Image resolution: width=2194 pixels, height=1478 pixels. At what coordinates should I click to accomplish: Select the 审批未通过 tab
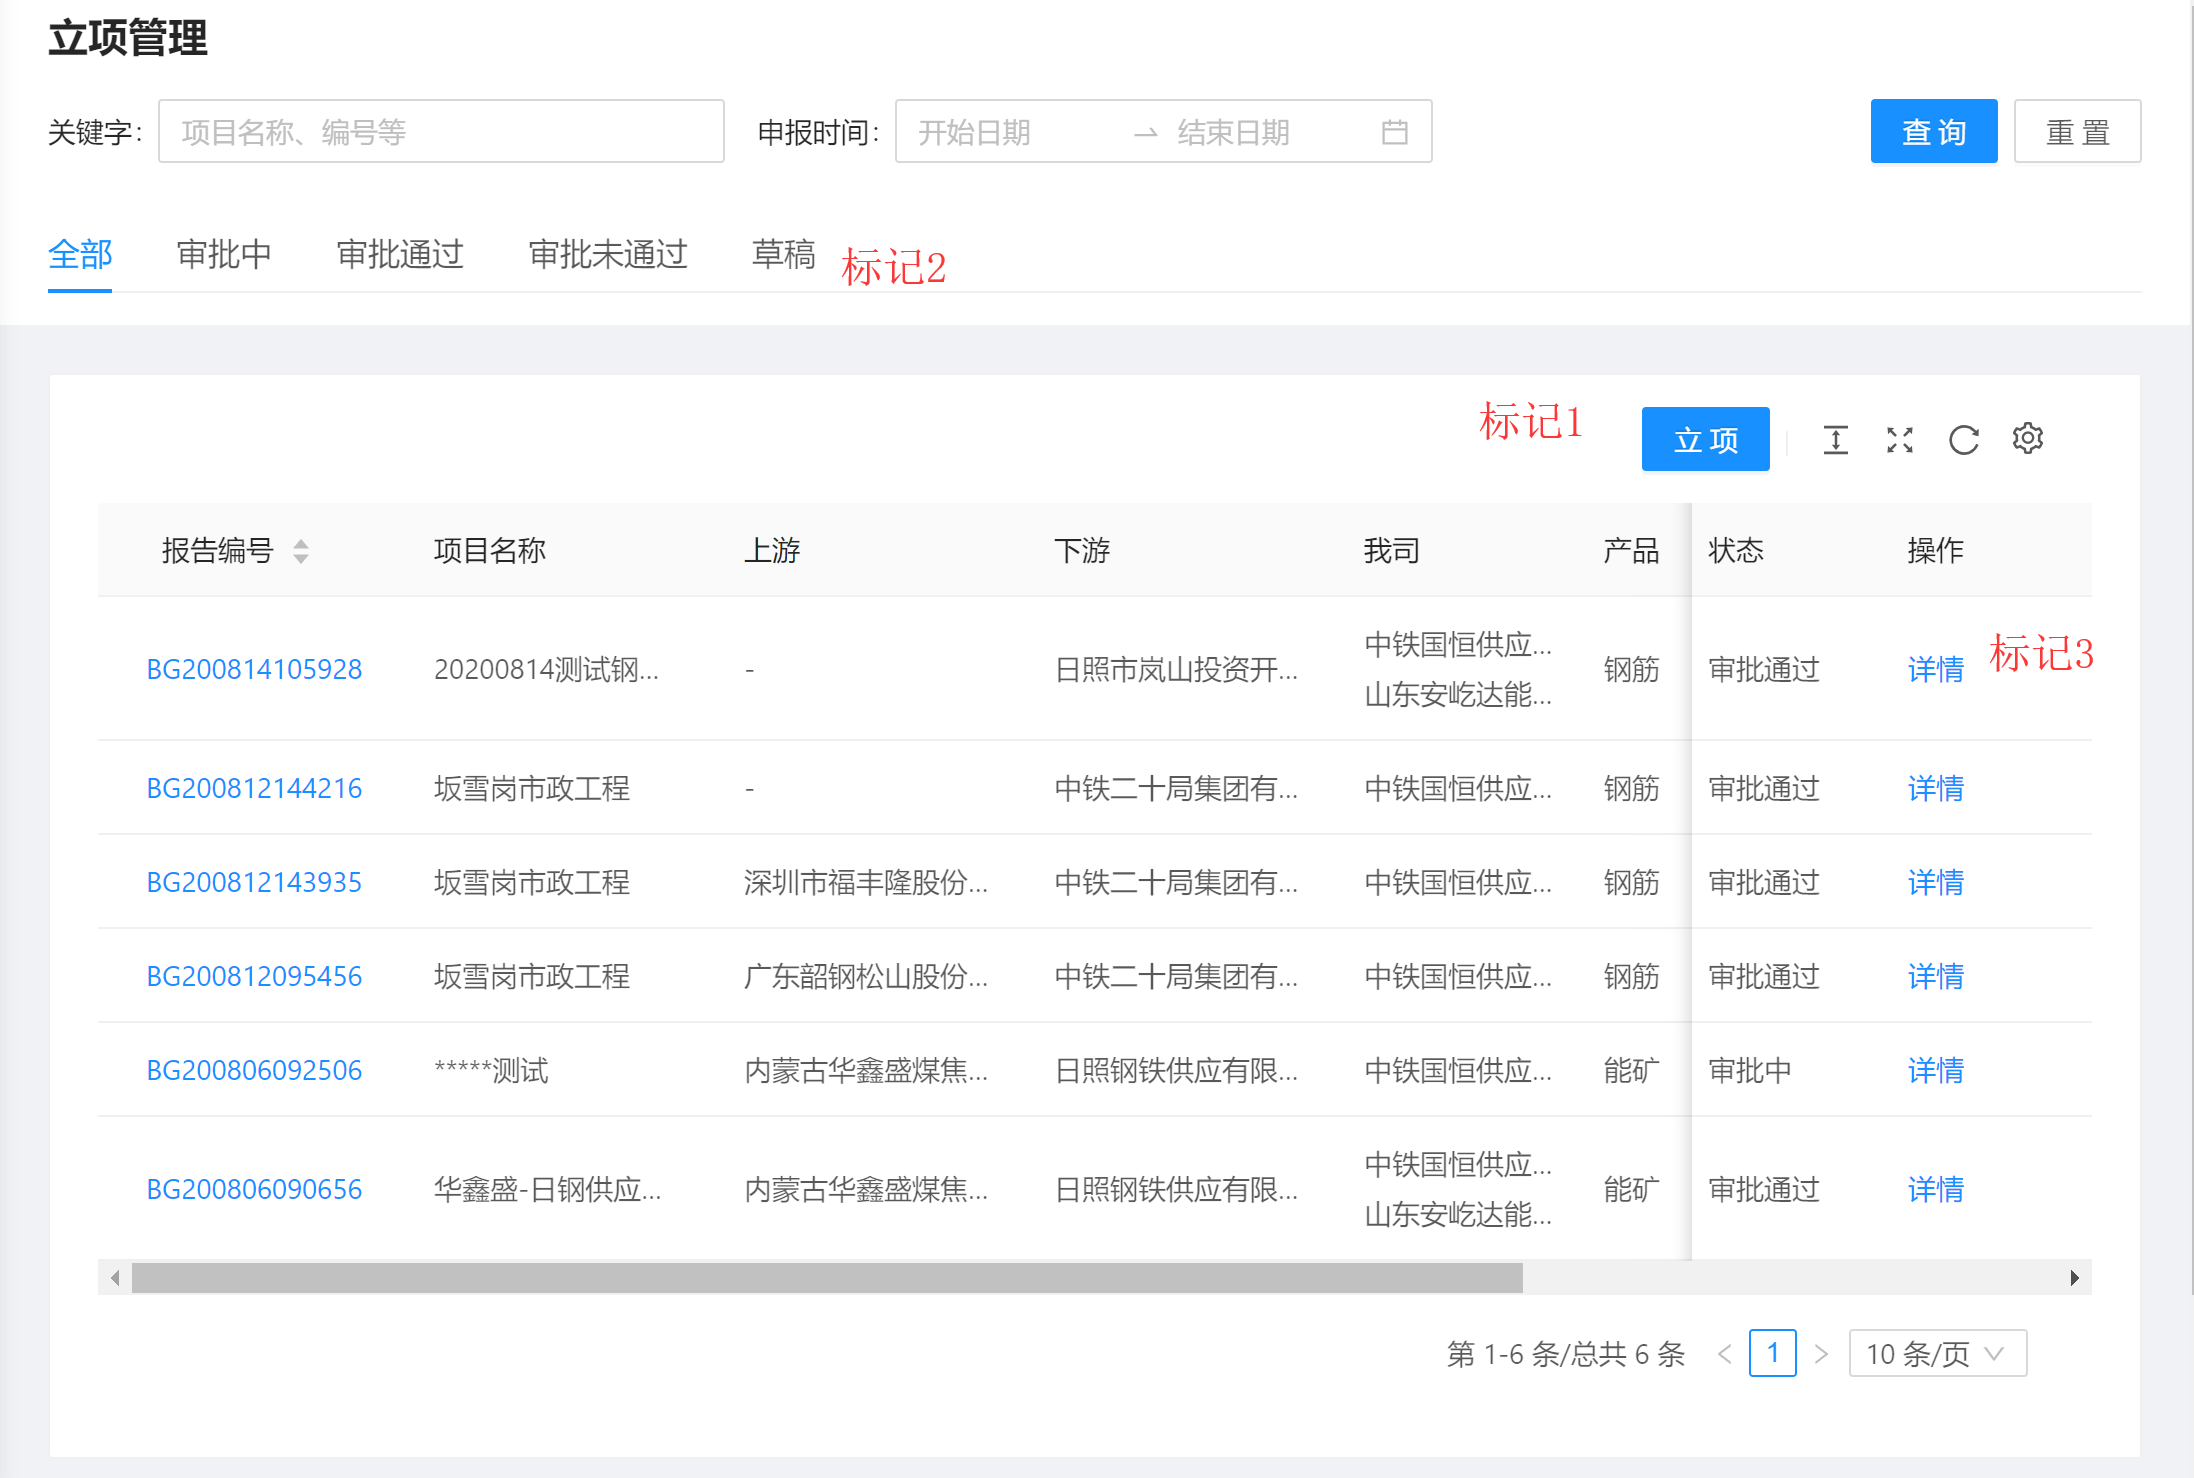point(607,254)
